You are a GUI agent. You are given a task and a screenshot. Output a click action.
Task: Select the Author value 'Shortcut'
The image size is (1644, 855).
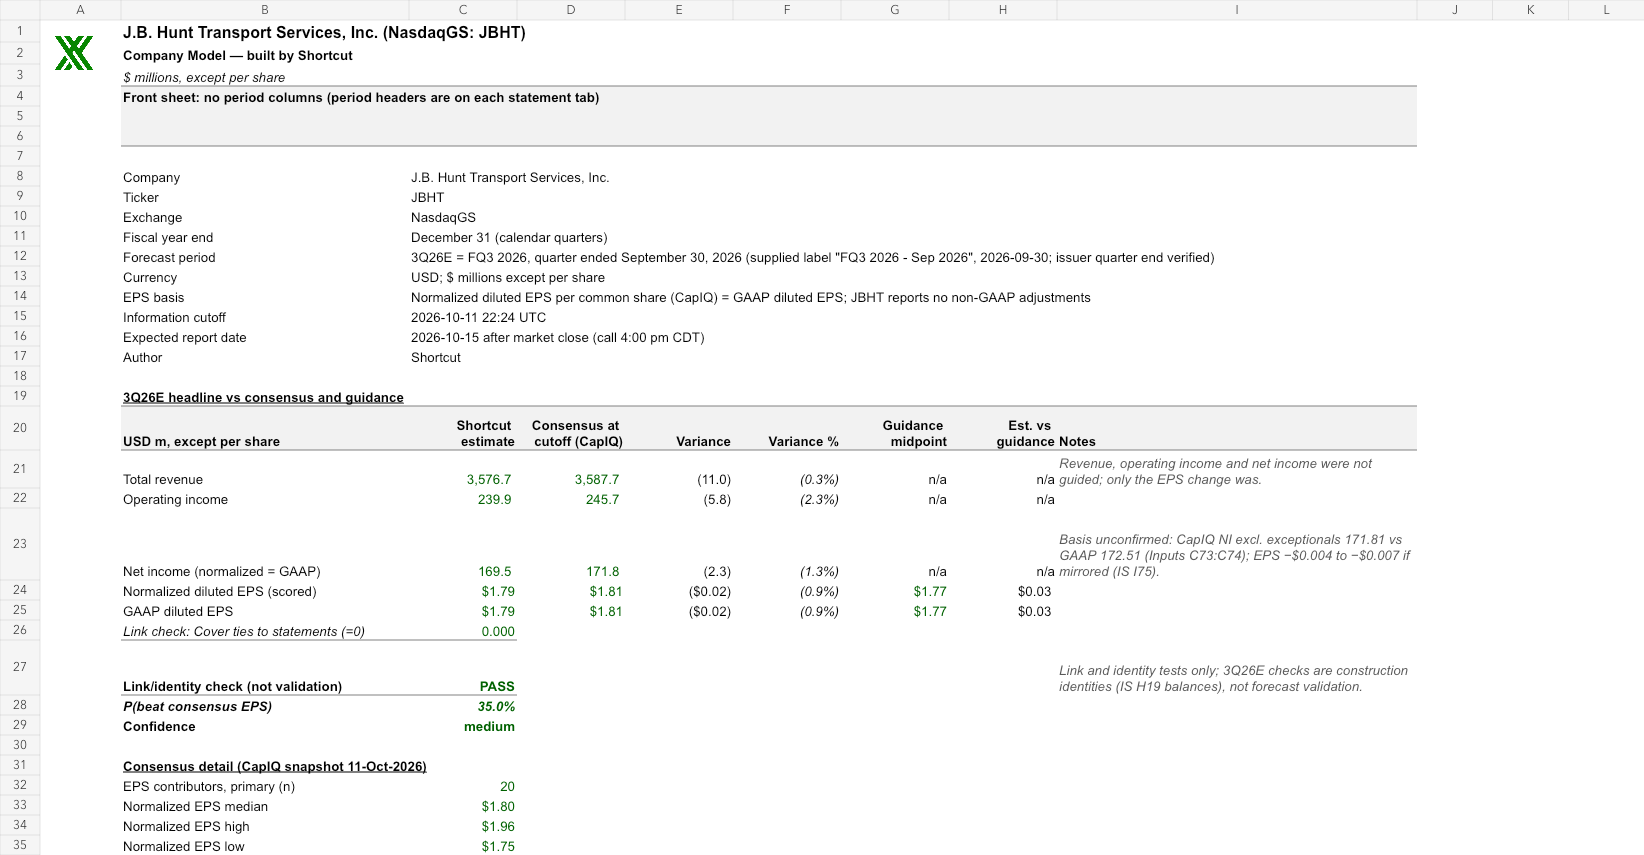436,358
